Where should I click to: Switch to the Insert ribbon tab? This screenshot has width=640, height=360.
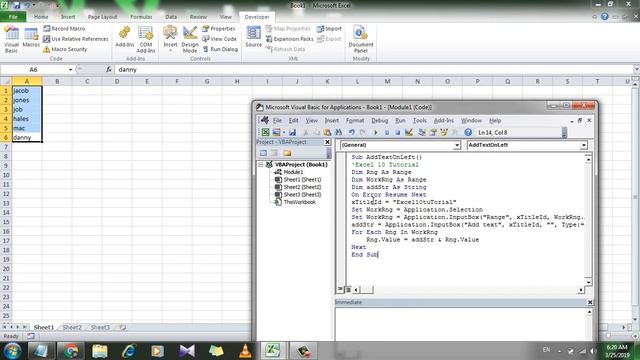tap(68, 17)
